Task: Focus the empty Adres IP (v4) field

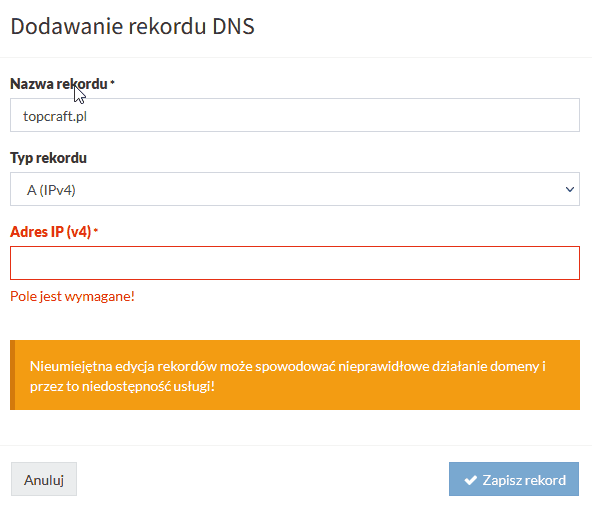Action: coord(295,263)
